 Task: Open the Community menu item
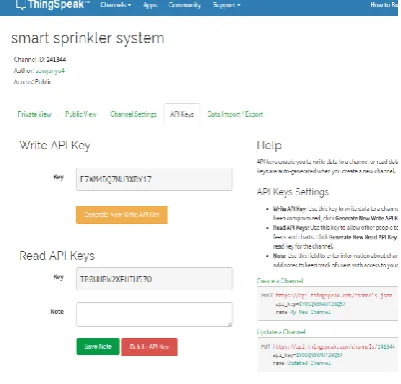pyautogui.click(x=185, y=5)
